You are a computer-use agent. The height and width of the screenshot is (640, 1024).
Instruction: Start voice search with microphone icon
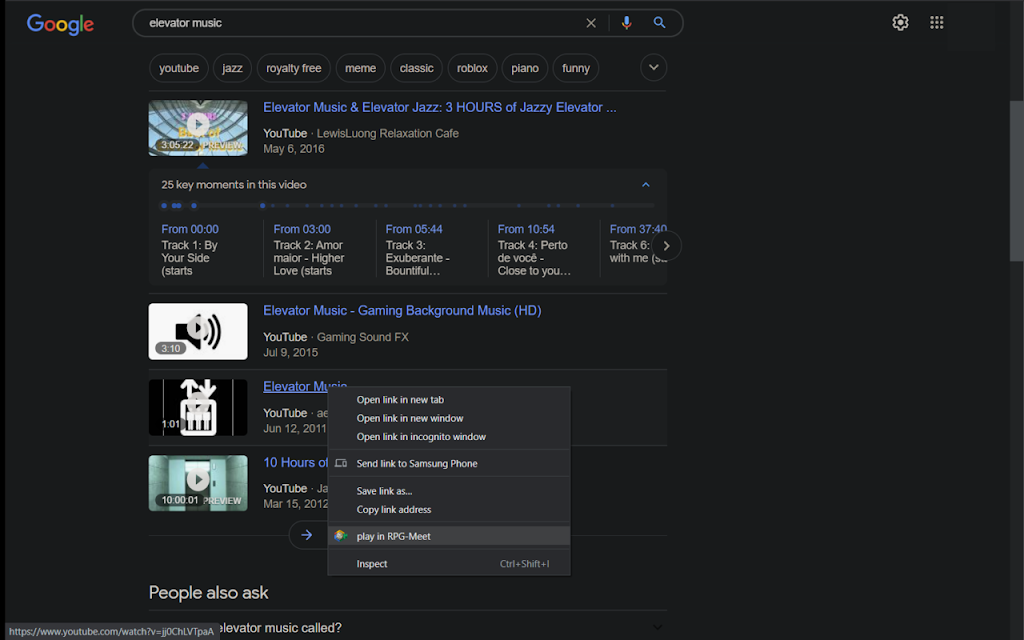[626, 23]
